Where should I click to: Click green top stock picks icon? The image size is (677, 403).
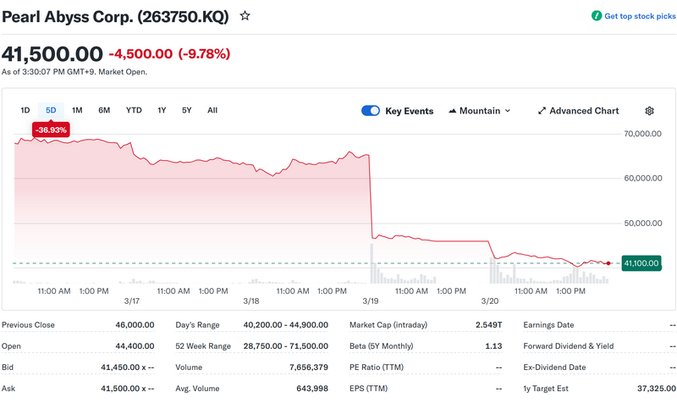tap(596, 16)
